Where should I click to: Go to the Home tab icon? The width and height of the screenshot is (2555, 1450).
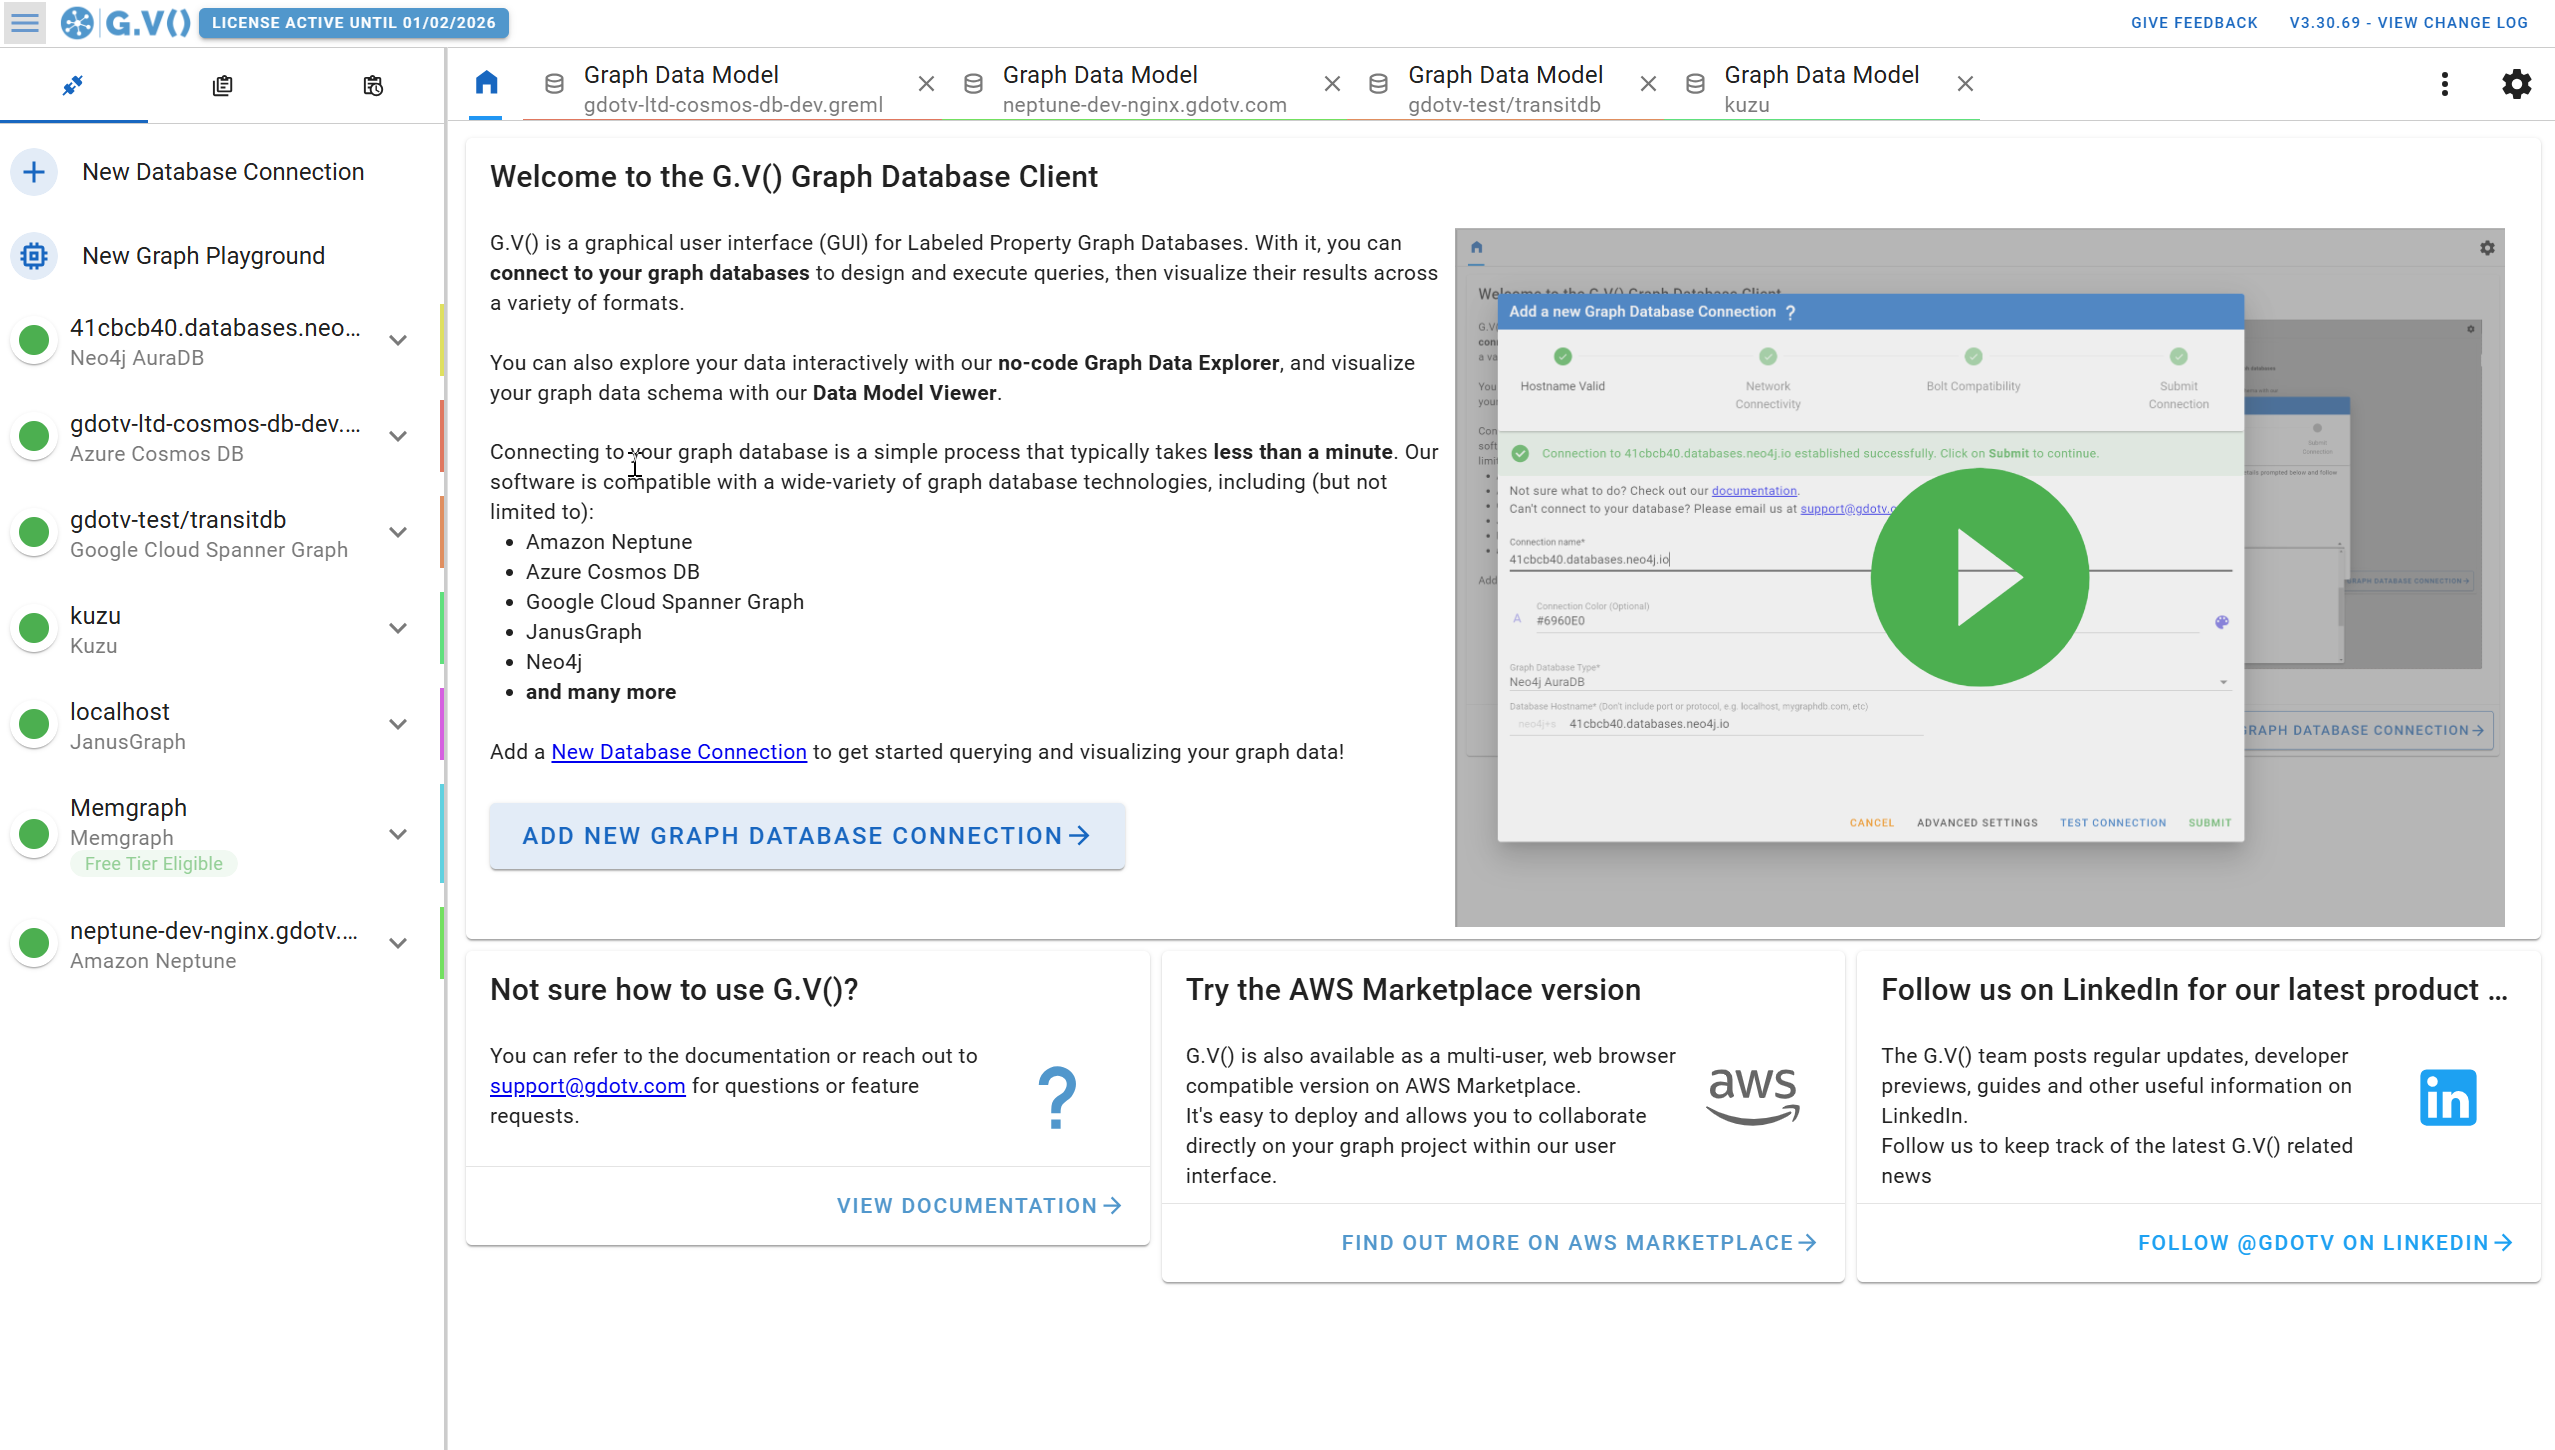click(x=486, y=82)
